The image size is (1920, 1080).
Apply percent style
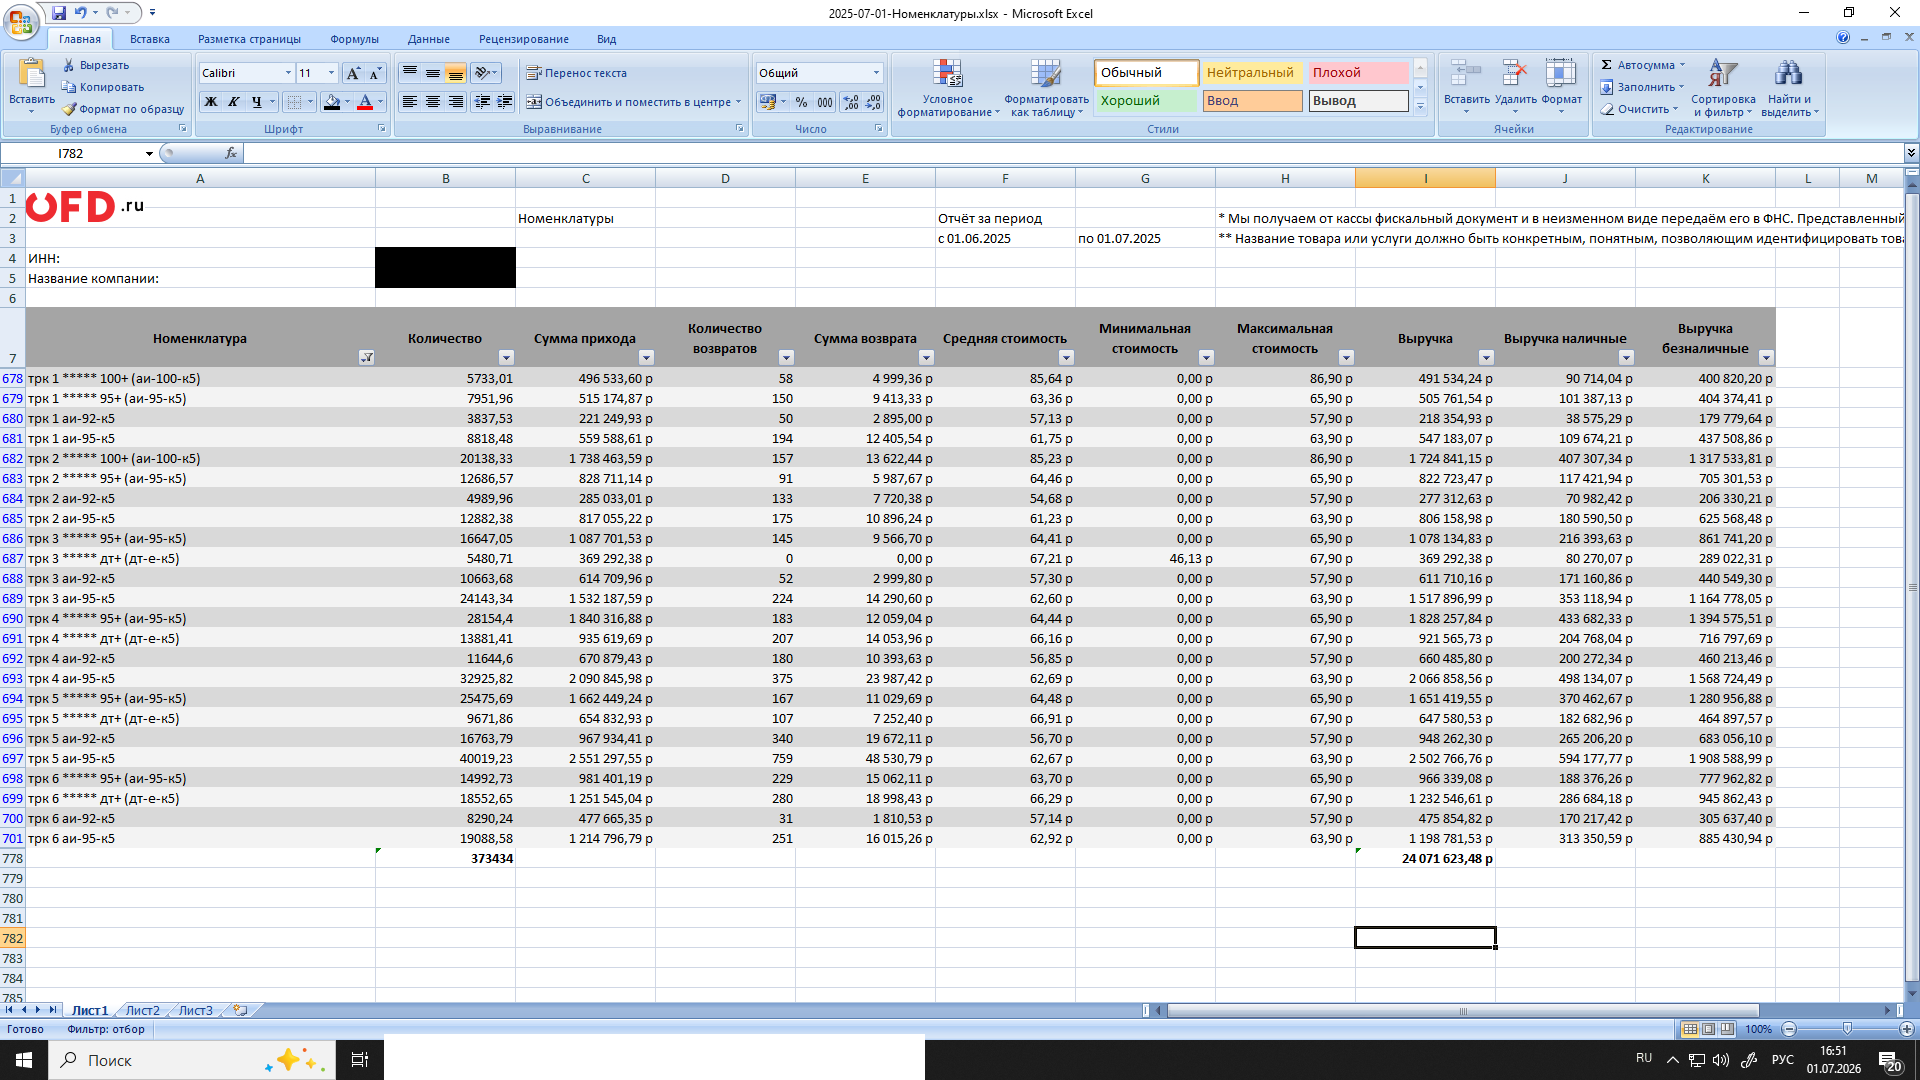point(802,102)
